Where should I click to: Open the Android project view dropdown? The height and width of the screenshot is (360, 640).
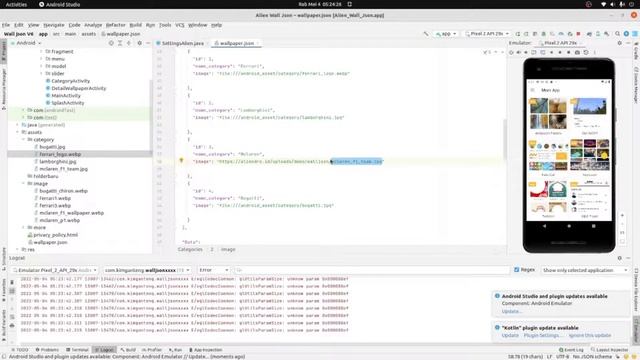point(26,43)
